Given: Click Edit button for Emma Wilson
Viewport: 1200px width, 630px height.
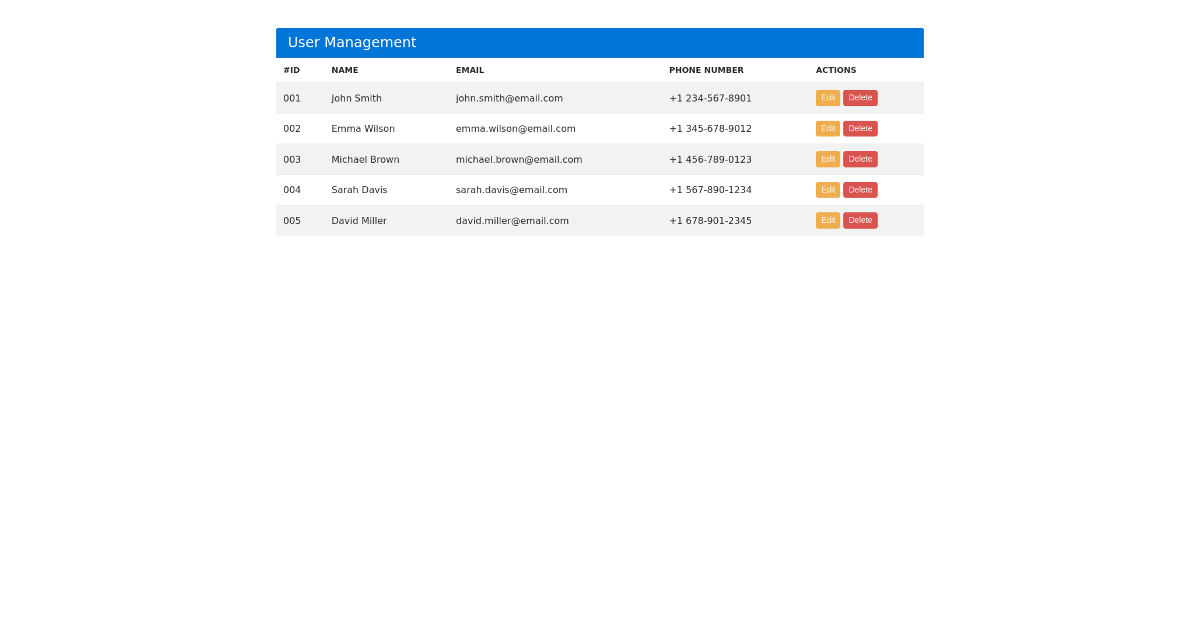Looking at the screenshot, I should (x=828, y=128).
